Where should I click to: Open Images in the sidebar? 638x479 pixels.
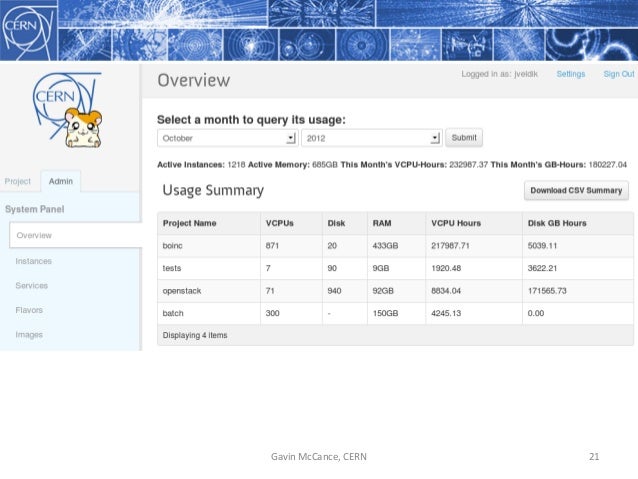(29, 335)
